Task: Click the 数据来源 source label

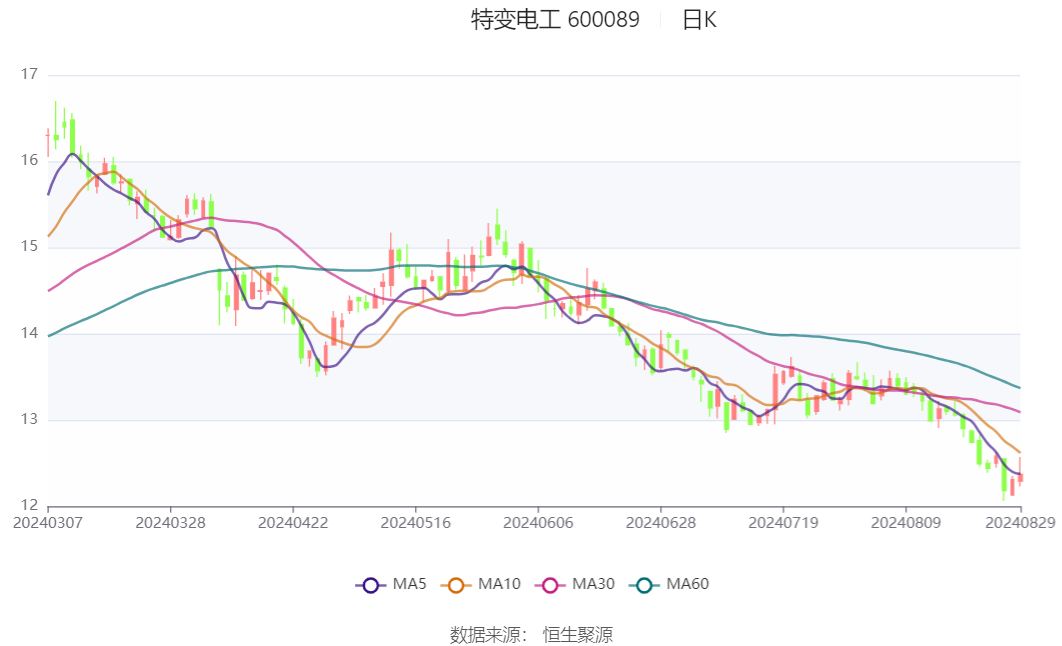Action: tap(489, 634)
